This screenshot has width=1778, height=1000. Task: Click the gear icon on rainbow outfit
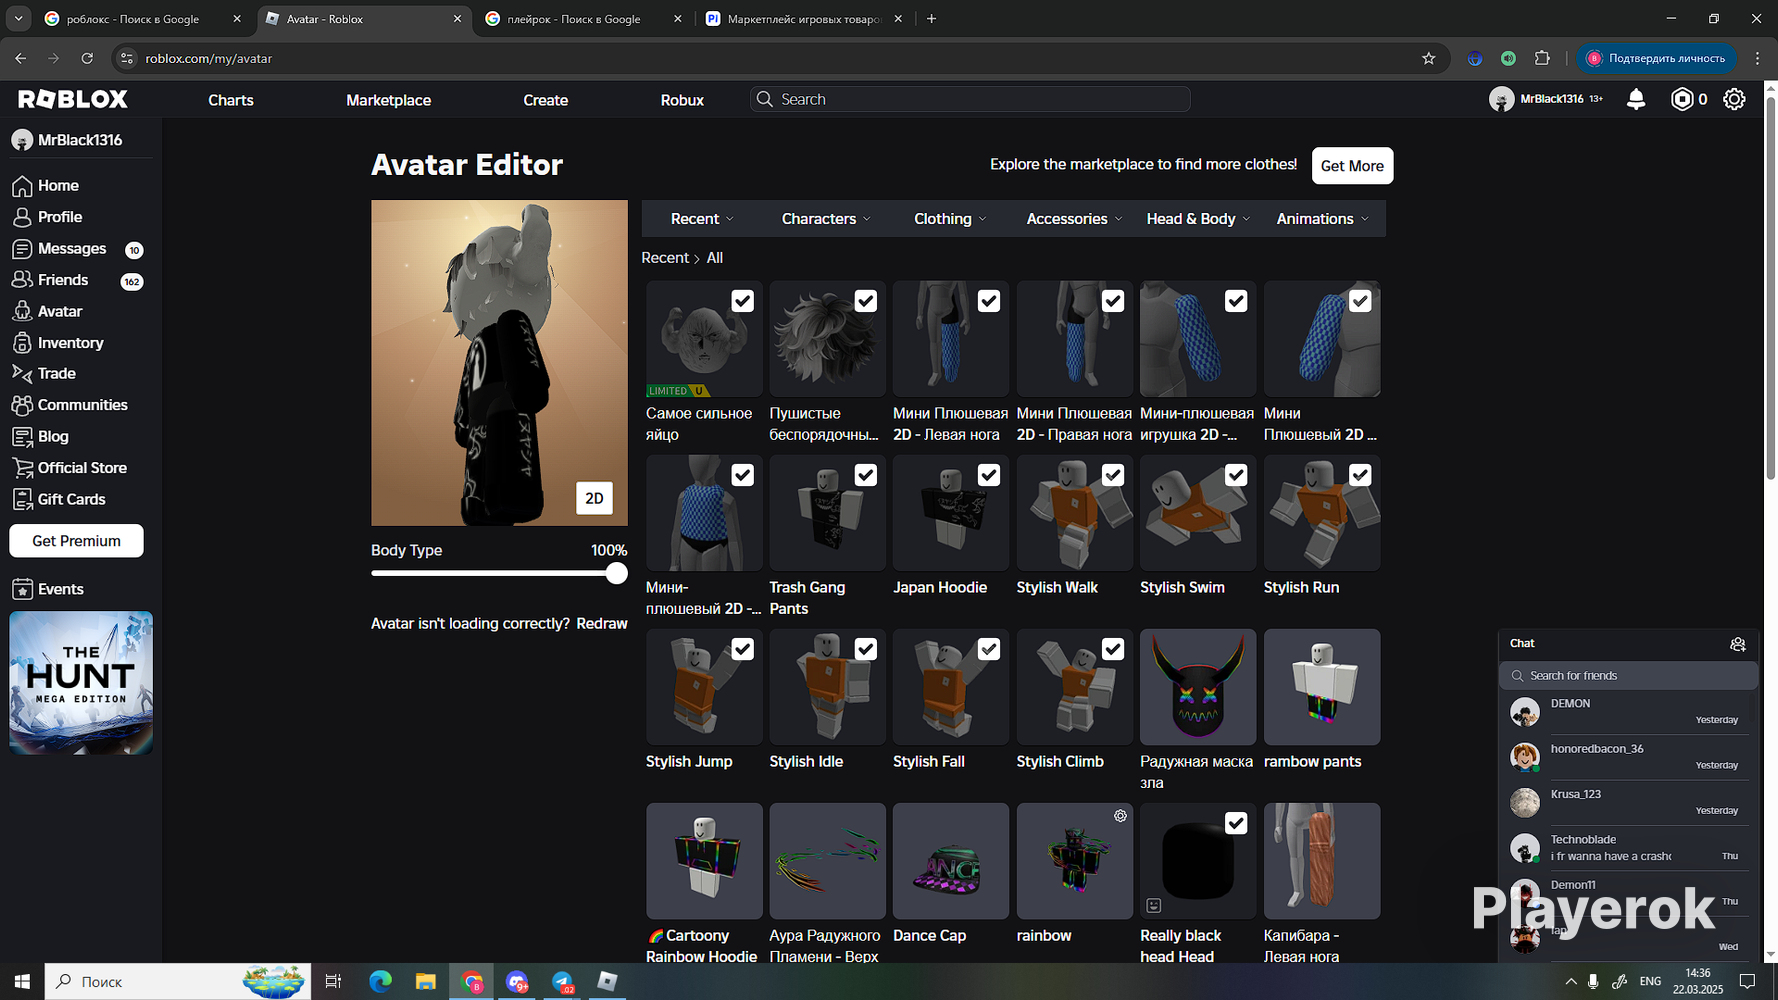click(x=1120, y=816)
